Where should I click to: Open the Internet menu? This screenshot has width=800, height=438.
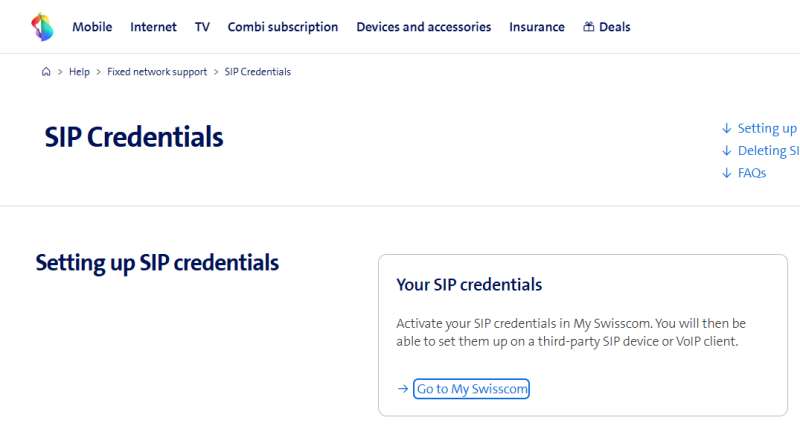click(153, 27)
